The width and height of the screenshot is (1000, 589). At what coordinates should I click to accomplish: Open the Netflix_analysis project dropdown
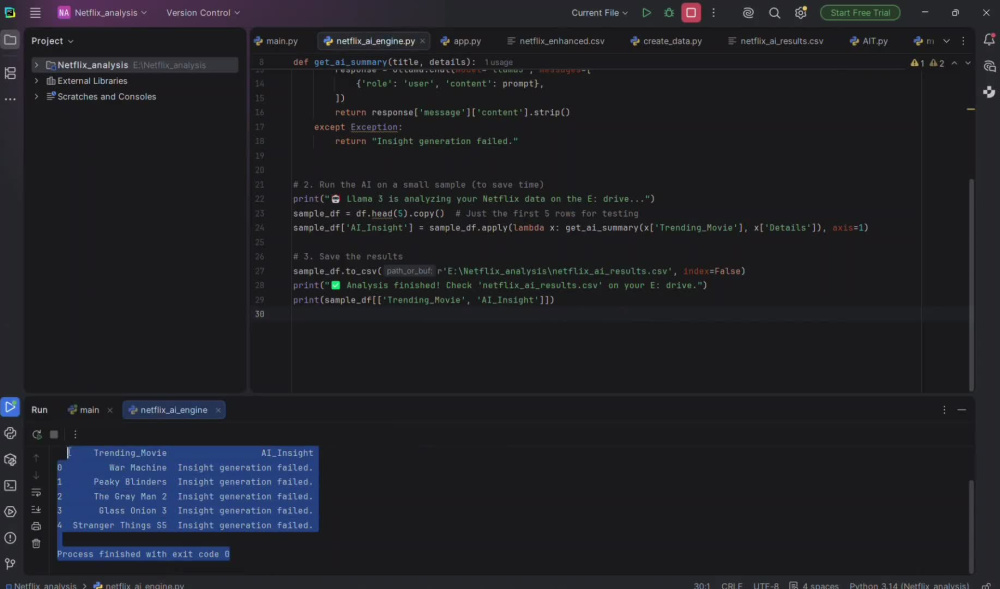tap(102, 13)
